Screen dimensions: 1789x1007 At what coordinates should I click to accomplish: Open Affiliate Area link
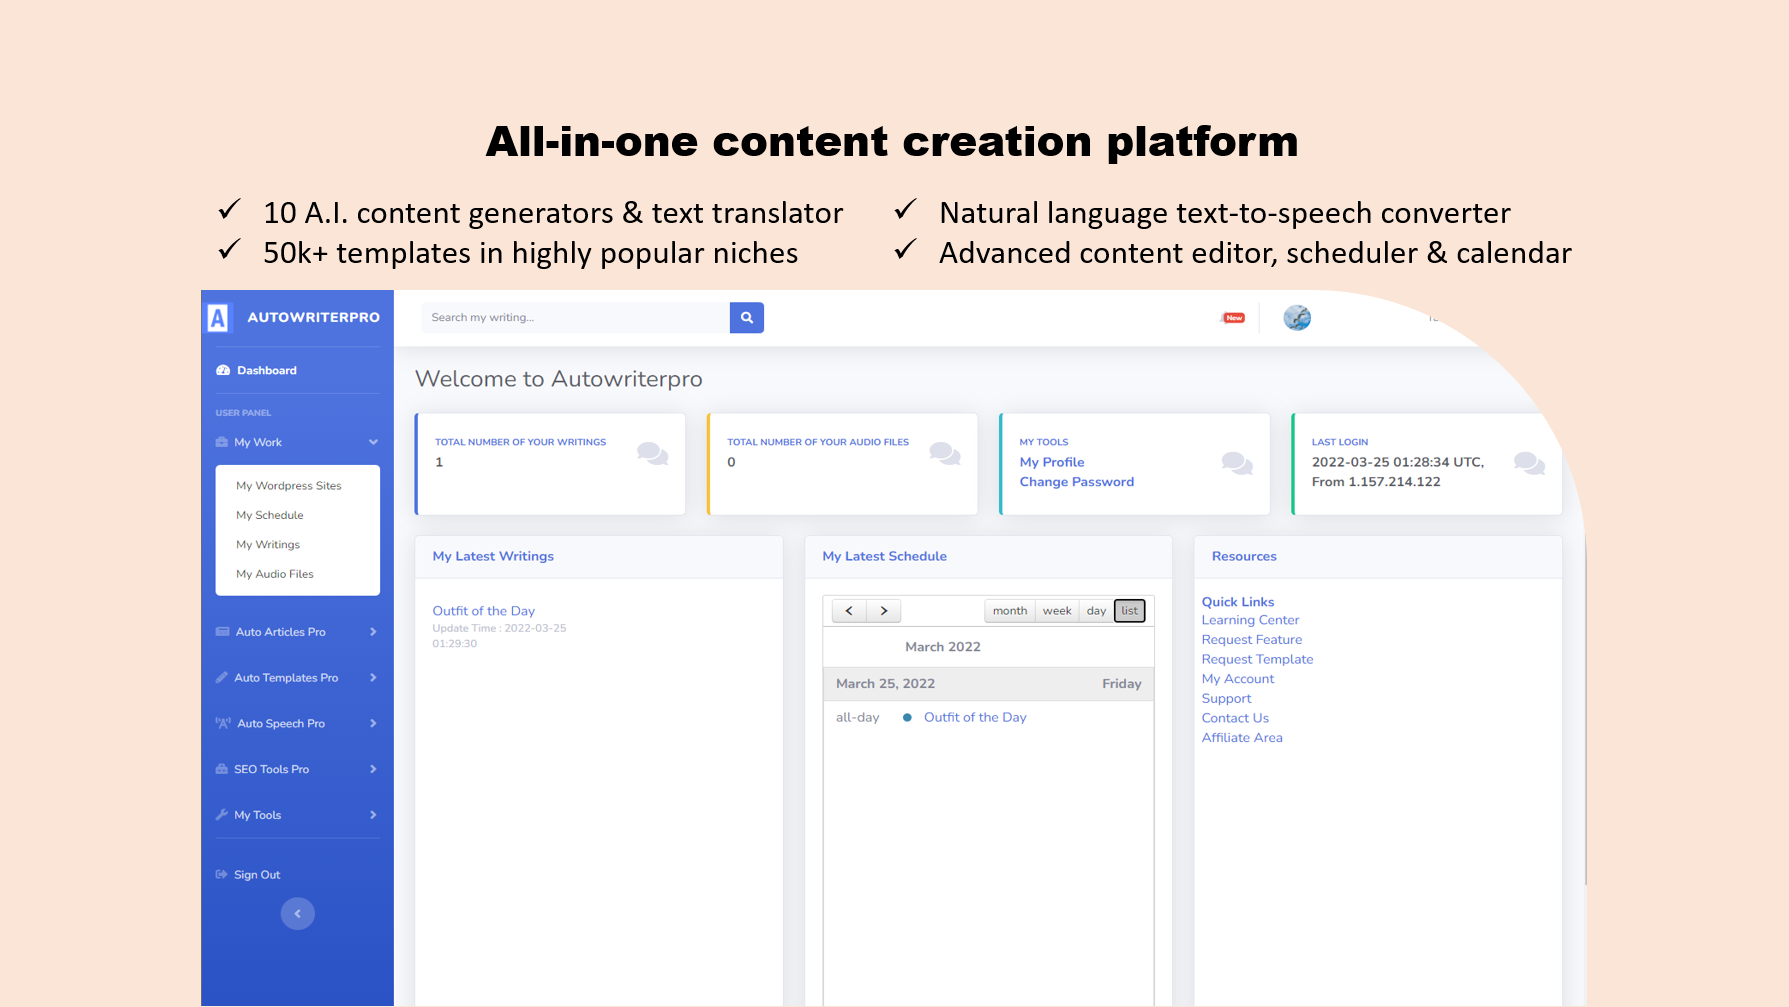[1242, 738]
